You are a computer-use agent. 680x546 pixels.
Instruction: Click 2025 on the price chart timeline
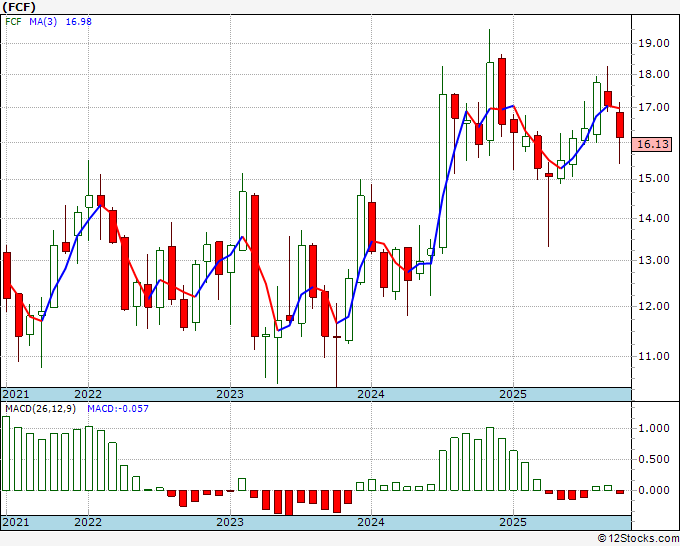pos(513,394)
